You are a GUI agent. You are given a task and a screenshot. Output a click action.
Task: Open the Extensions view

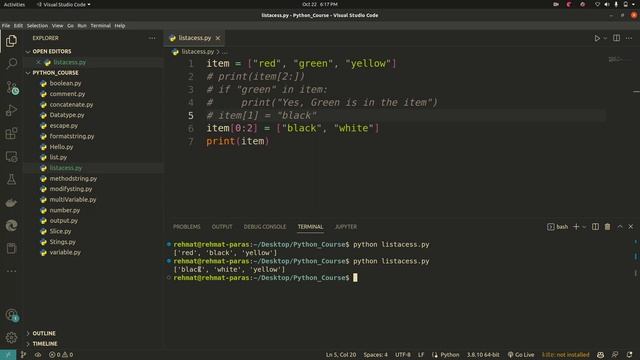11,133
